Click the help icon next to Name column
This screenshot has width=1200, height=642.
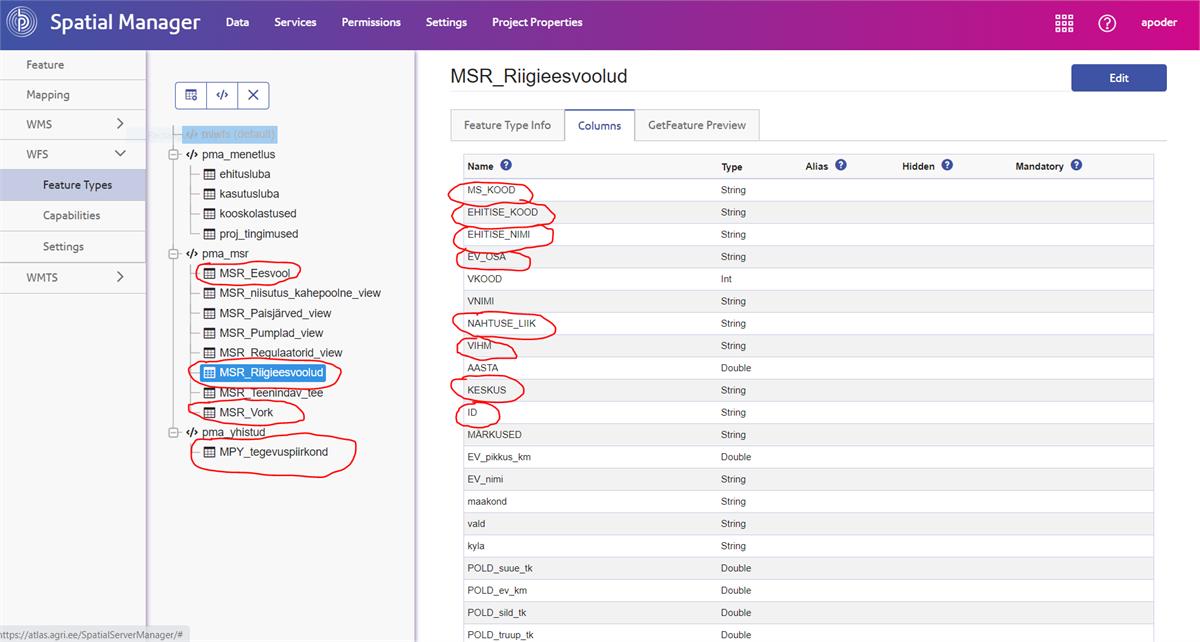506,165
